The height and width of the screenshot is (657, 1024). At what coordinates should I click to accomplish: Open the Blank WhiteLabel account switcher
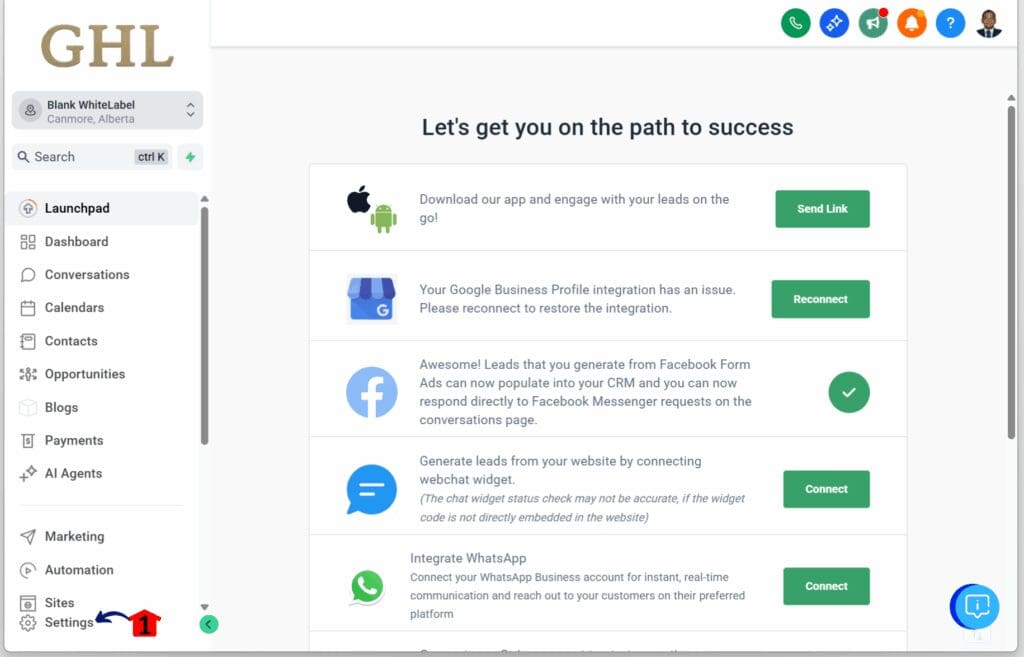coord(107,111)
